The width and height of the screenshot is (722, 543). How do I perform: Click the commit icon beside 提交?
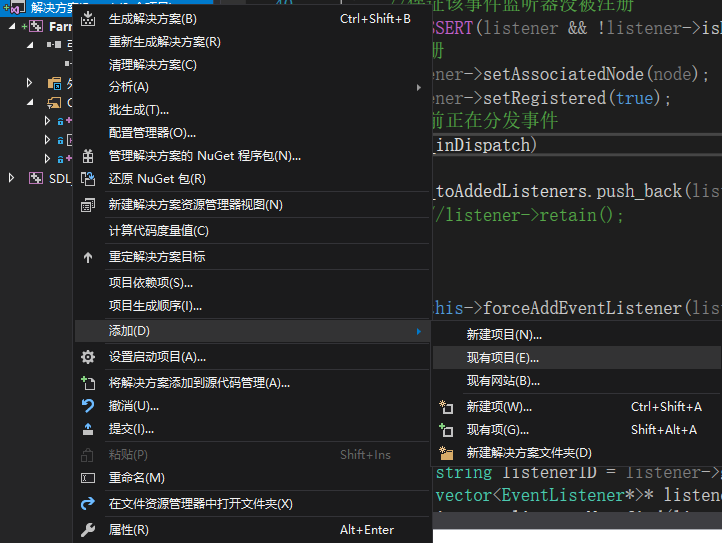88,429
